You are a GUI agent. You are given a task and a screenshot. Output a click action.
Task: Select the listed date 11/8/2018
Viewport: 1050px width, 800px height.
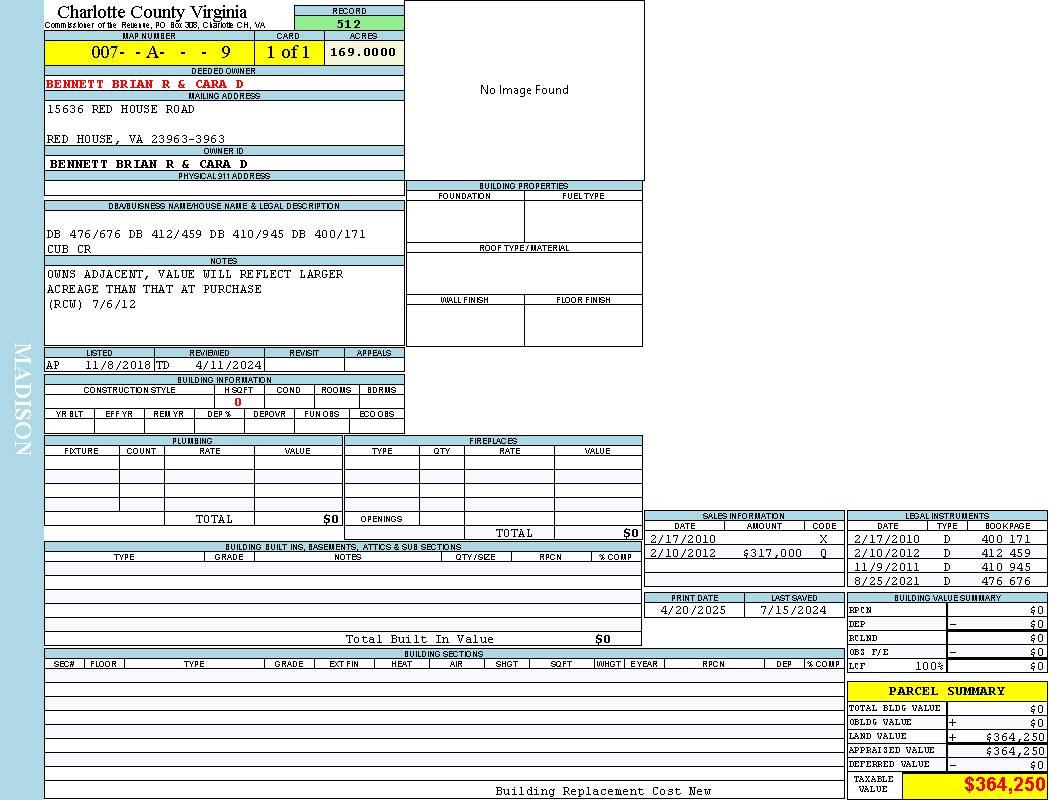(117, 366)
